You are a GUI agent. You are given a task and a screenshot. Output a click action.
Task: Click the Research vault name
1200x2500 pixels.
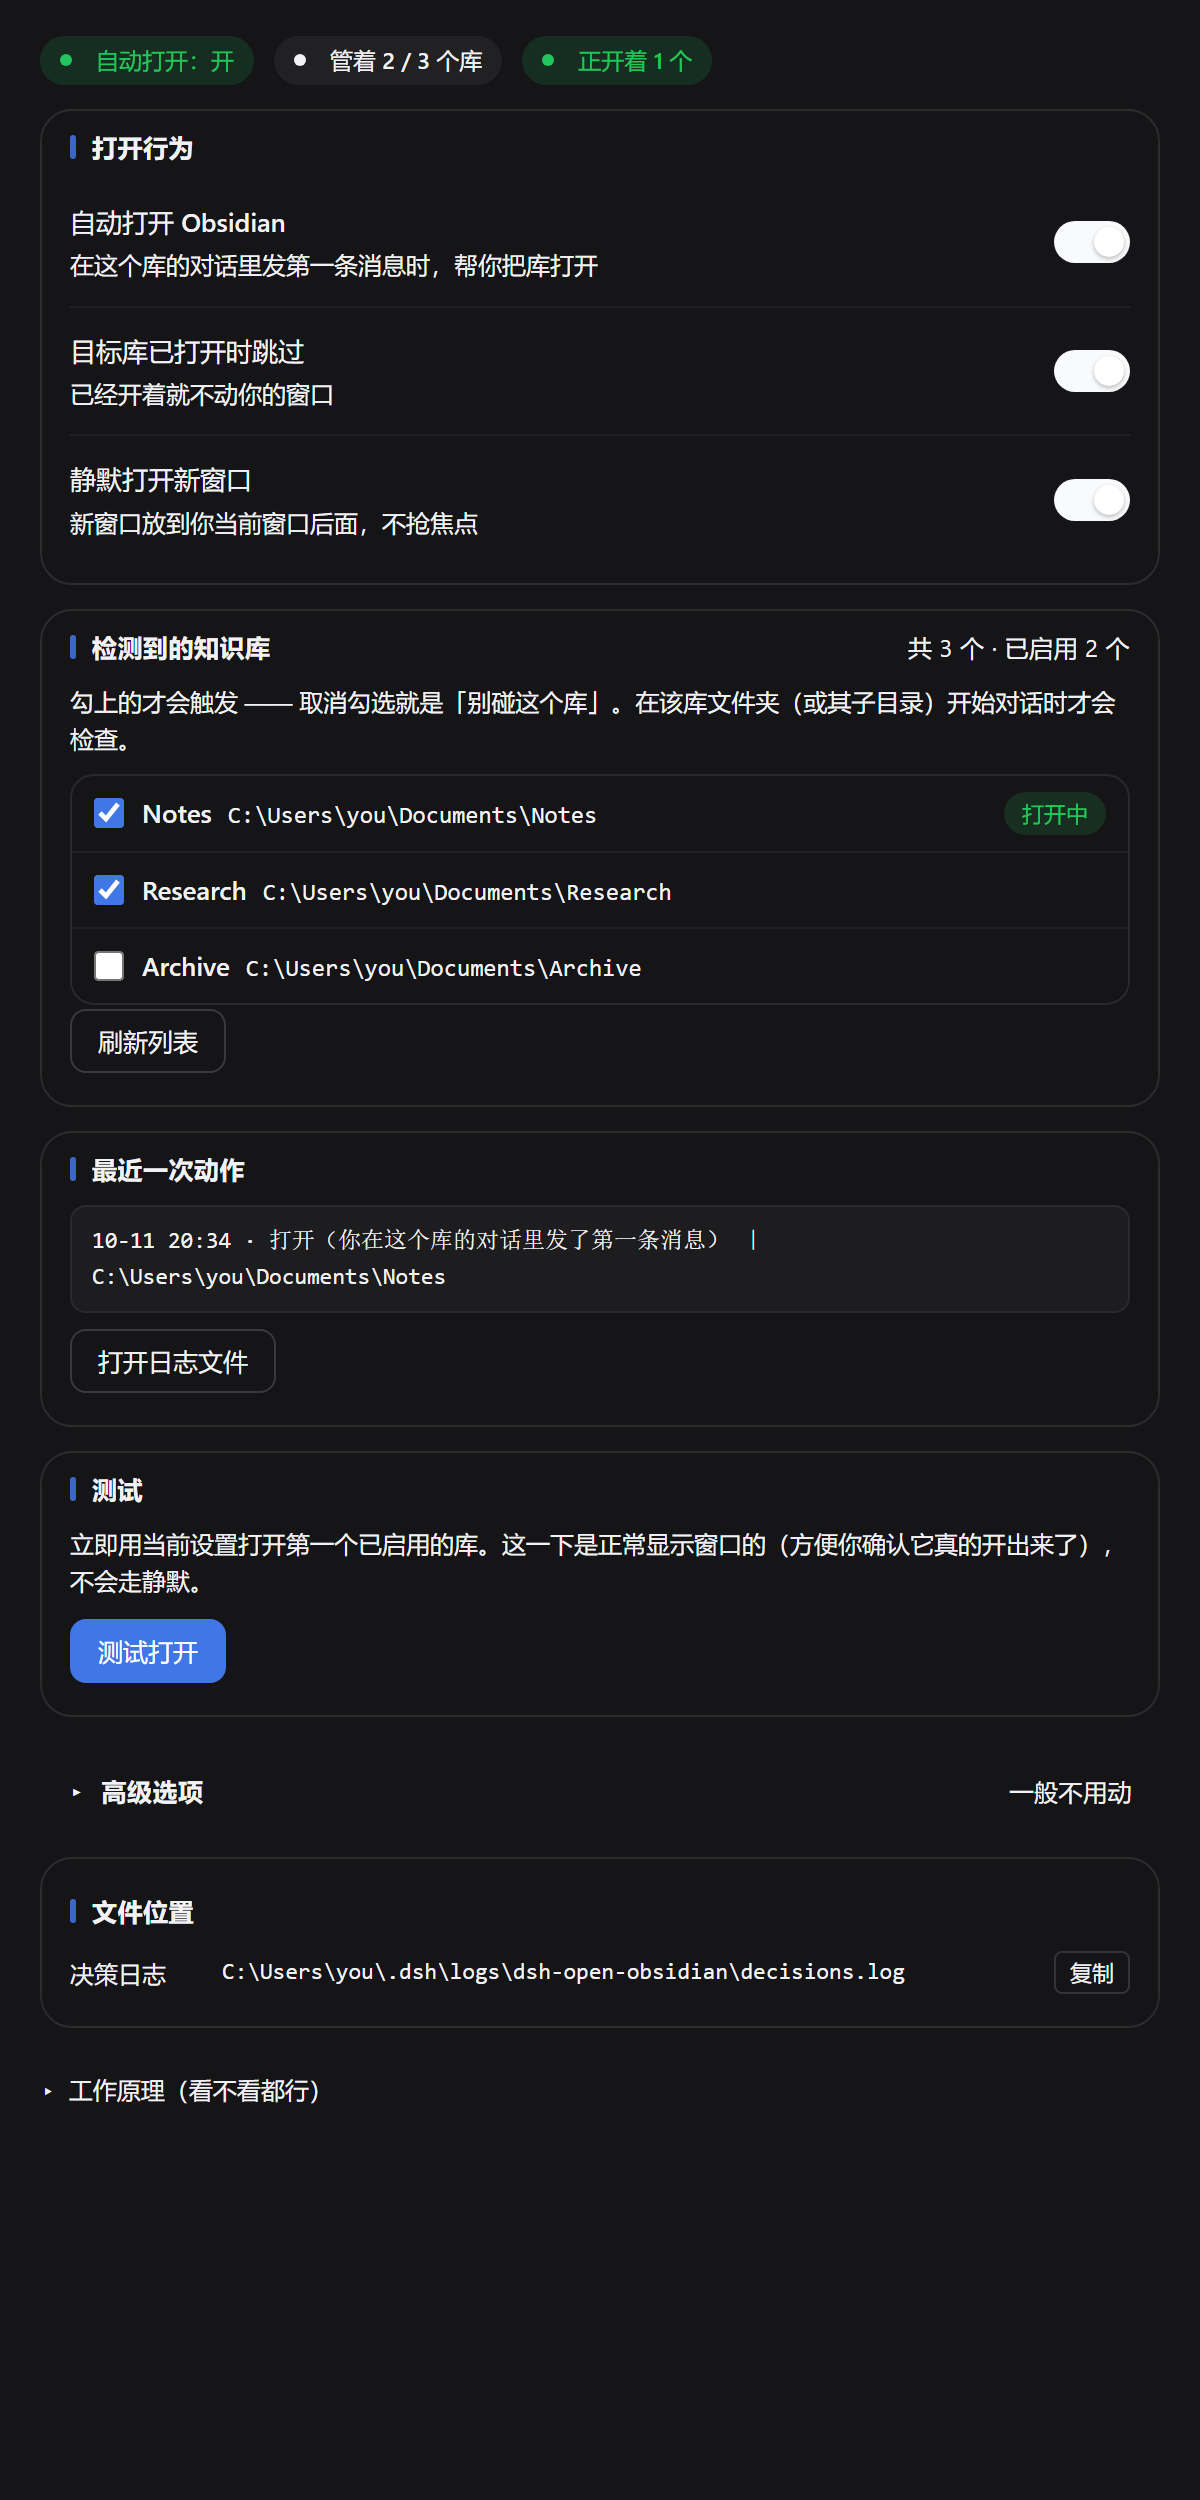pos(194,891)
